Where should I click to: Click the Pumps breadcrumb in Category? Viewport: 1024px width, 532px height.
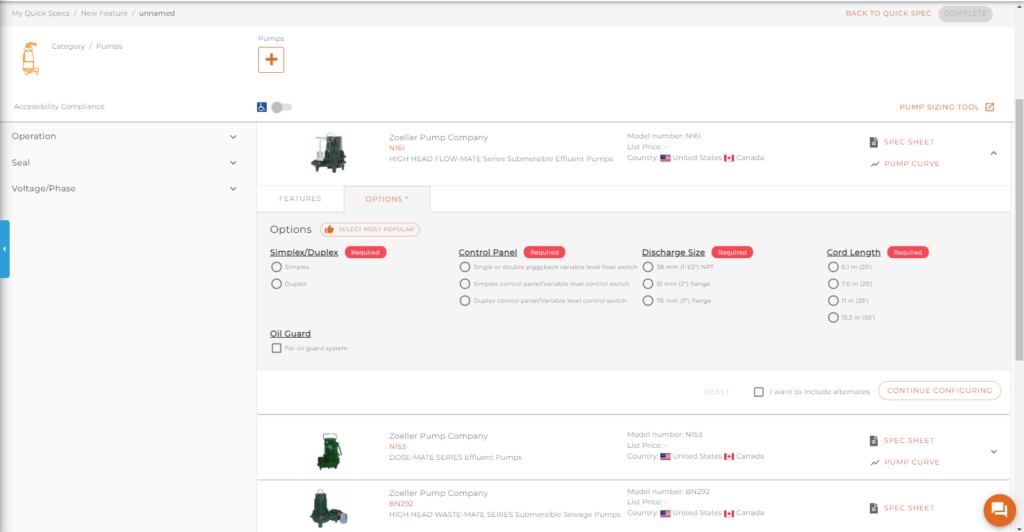pos(109,46)
